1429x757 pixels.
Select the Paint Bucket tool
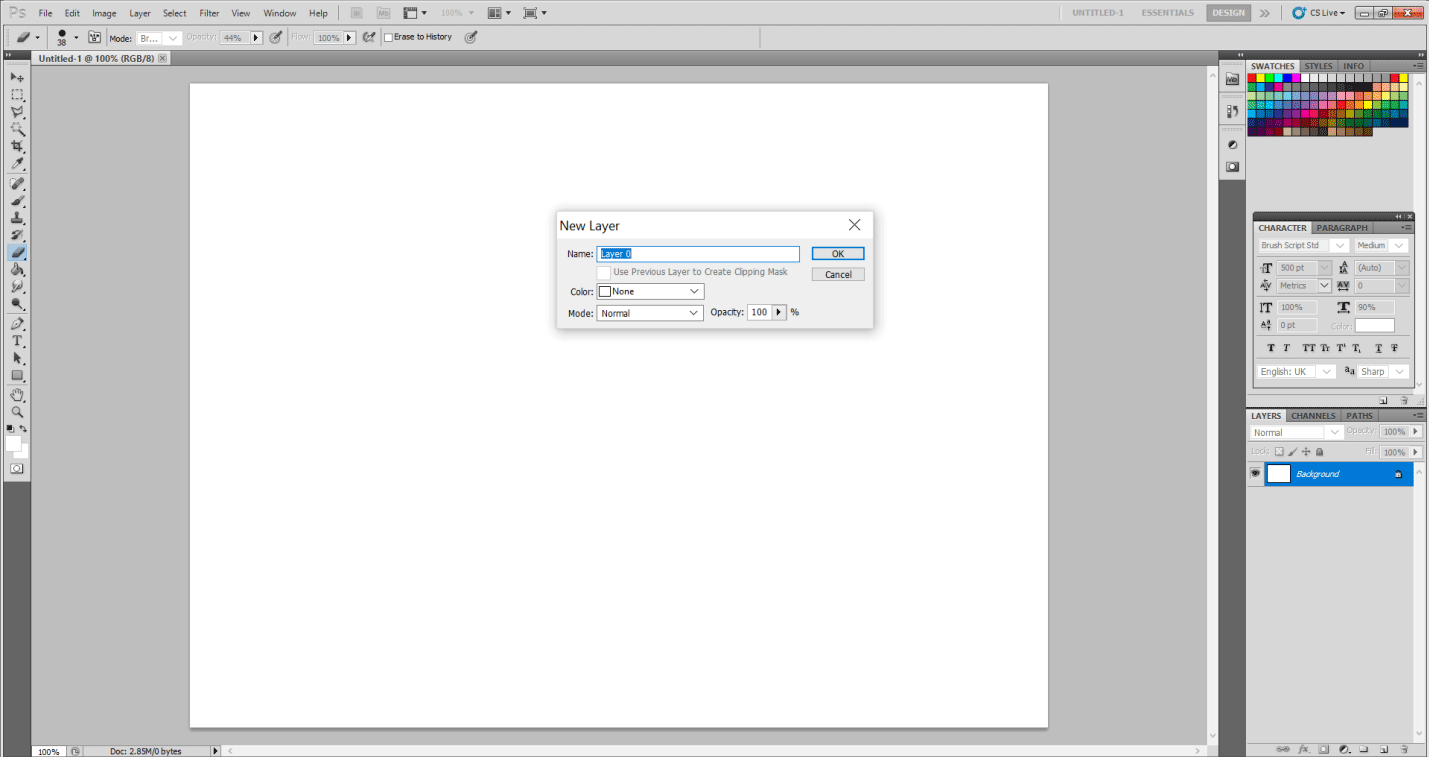click(x=17, y=270)
